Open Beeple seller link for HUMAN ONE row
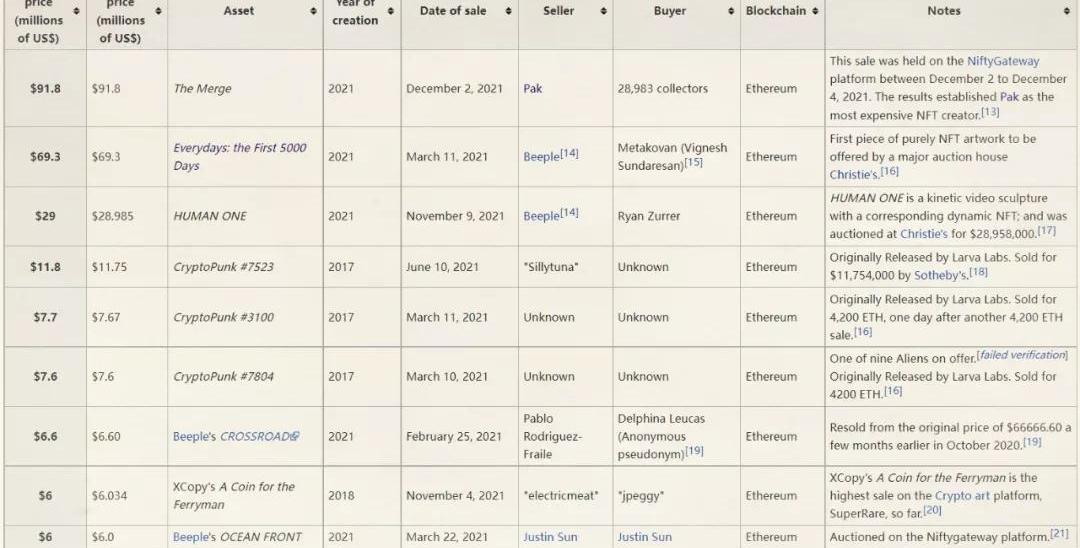1080x548 pixels. [x=541, y=216]
